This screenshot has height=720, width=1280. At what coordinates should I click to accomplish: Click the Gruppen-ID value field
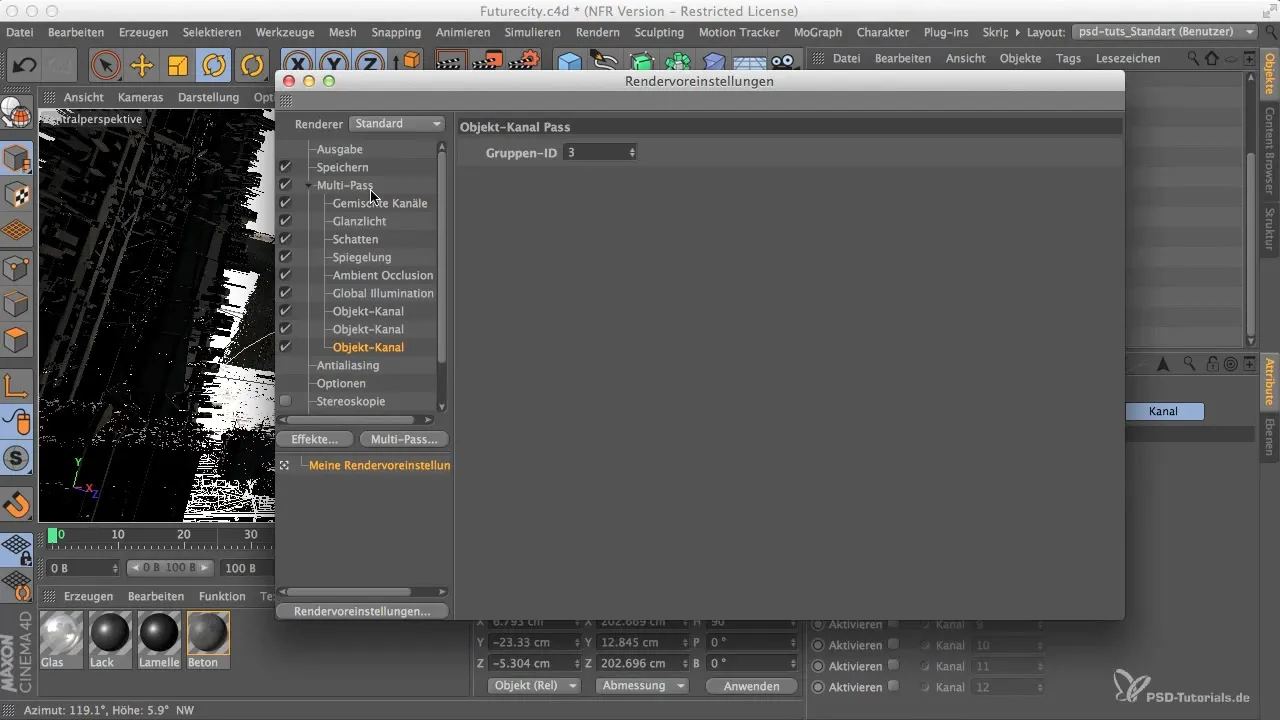pos(594,152)
